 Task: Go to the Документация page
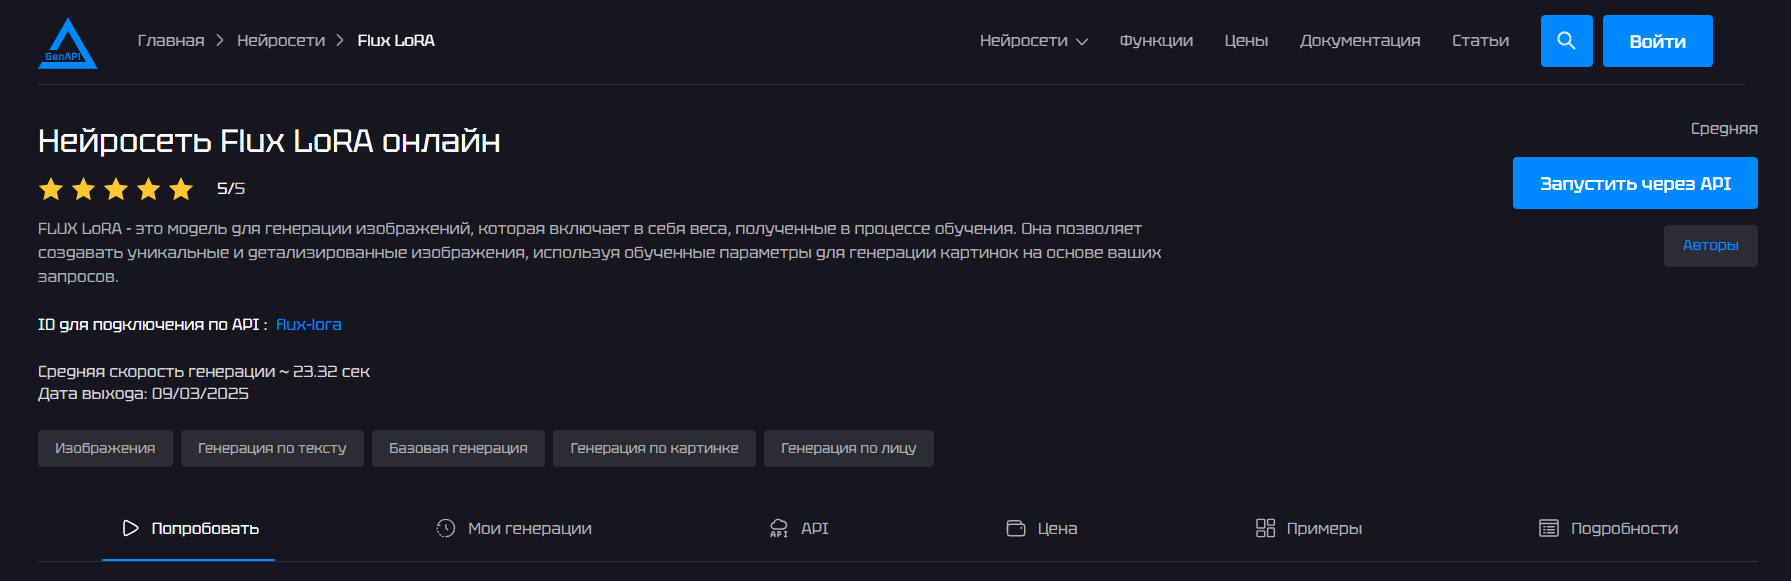1359,41
